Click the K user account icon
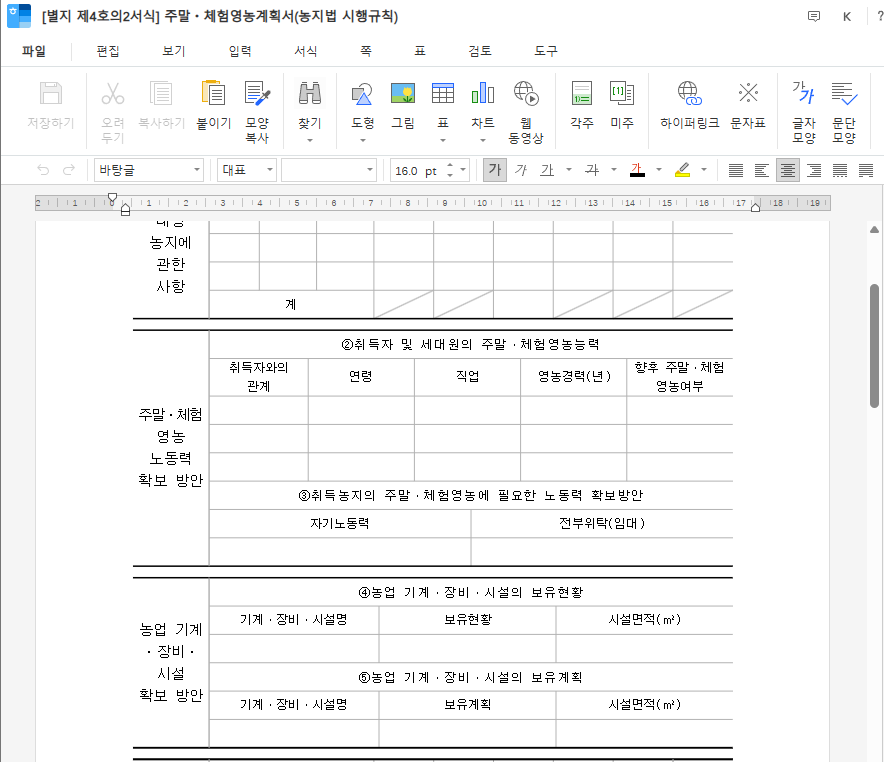Screen dimensions: 884x762 (x=847, y=16)
